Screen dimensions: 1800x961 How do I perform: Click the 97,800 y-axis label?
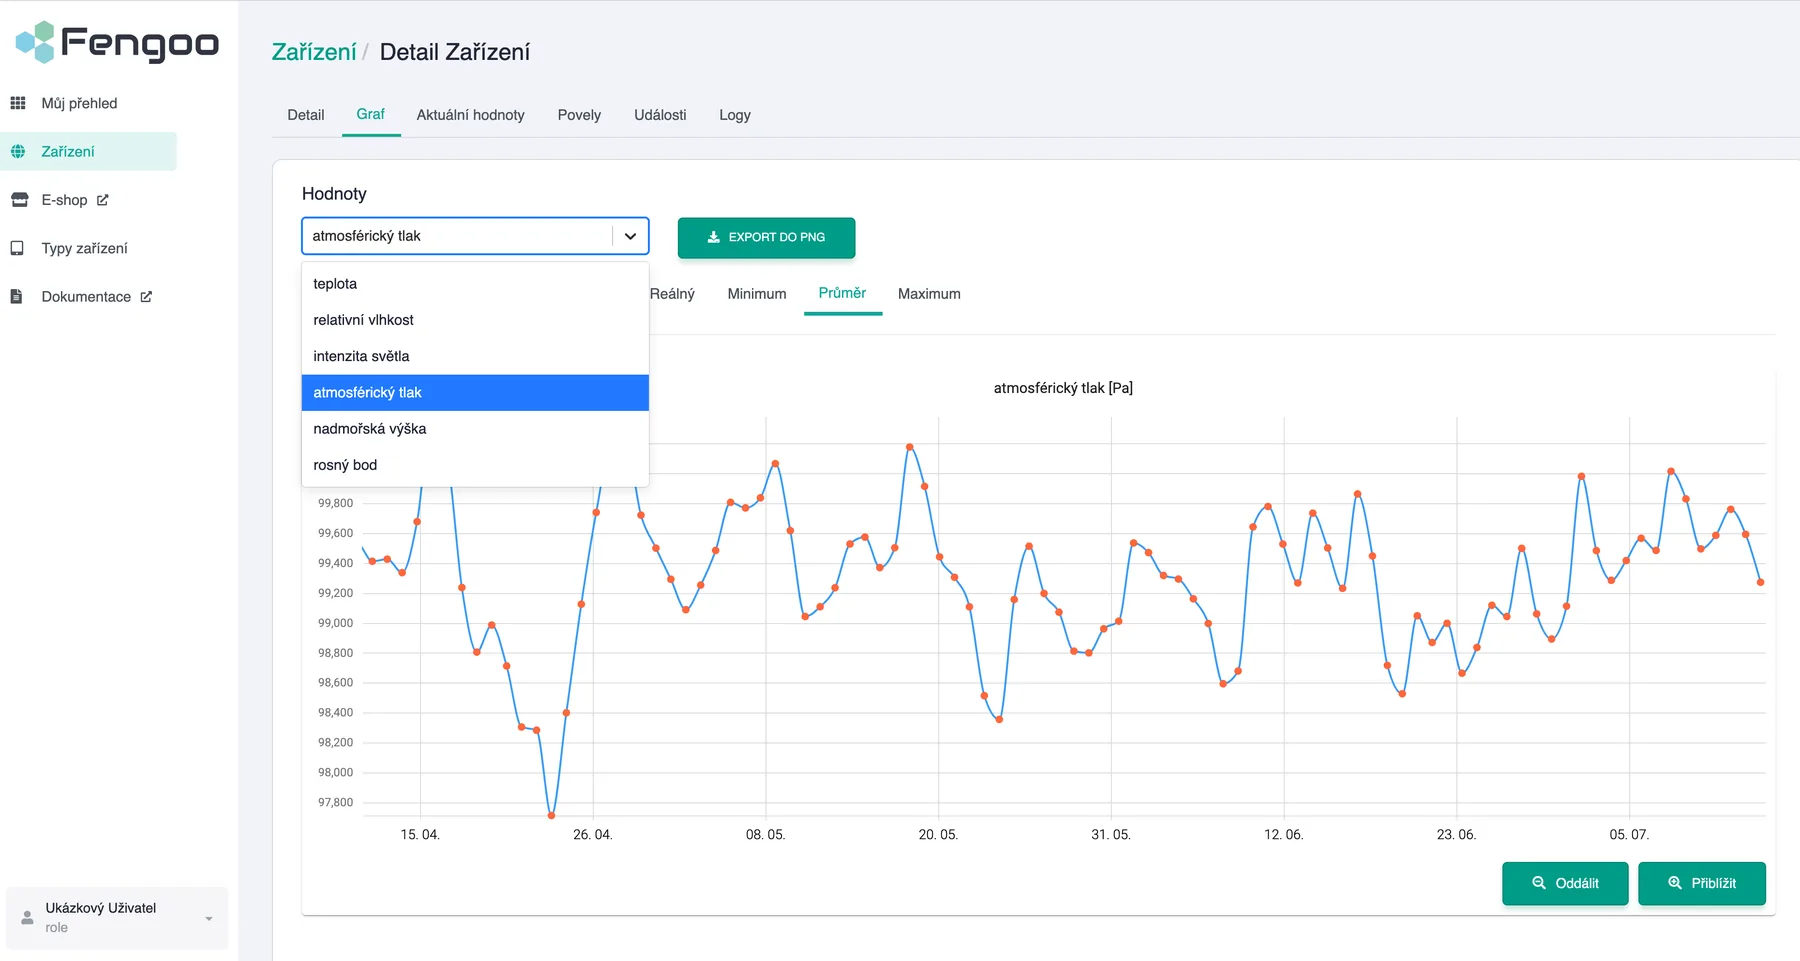coord(336,802)
